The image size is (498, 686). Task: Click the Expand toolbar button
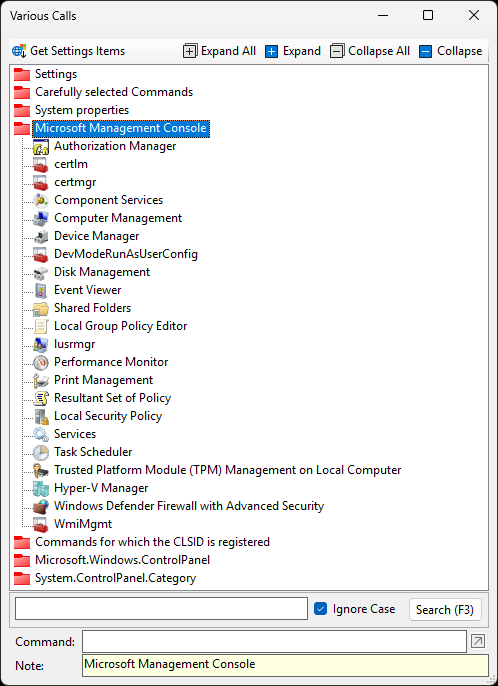point(293,51)
